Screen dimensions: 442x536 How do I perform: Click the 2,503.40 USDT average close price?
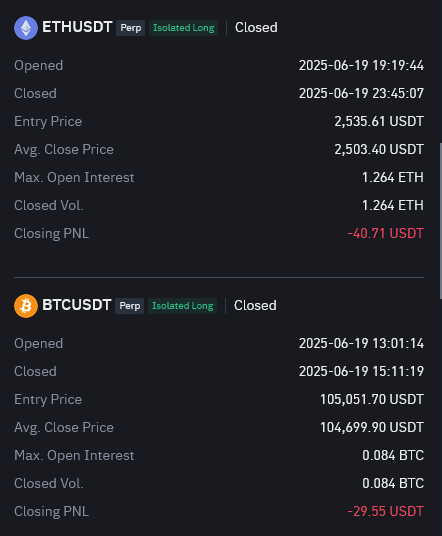tap(379, 149)
